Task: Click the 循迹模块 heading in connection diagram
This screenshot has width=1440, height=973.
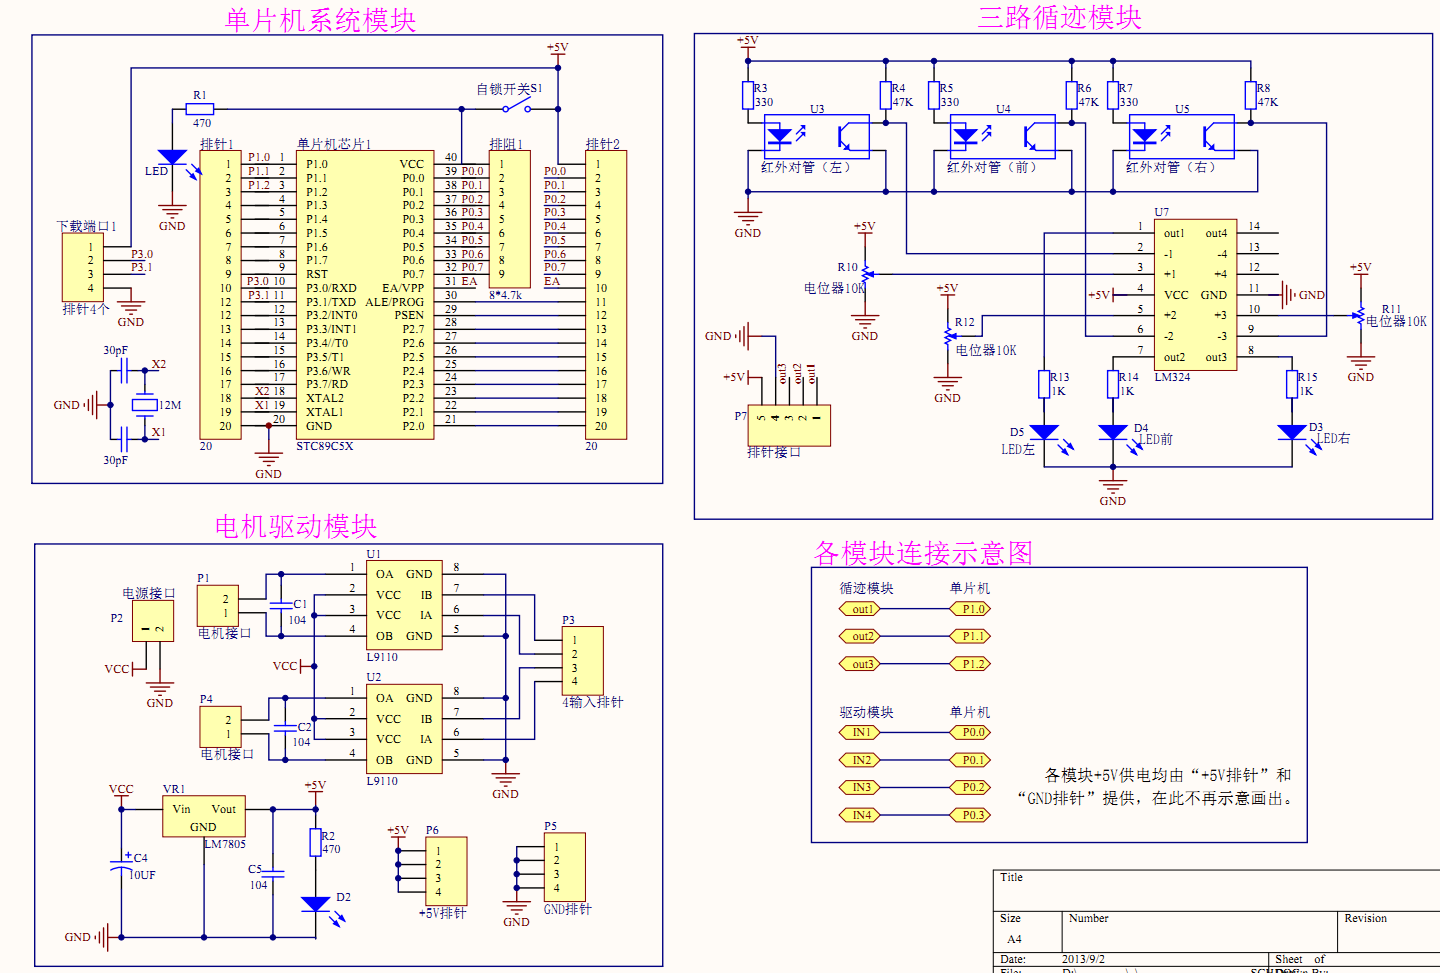Action: pos(866,588)
